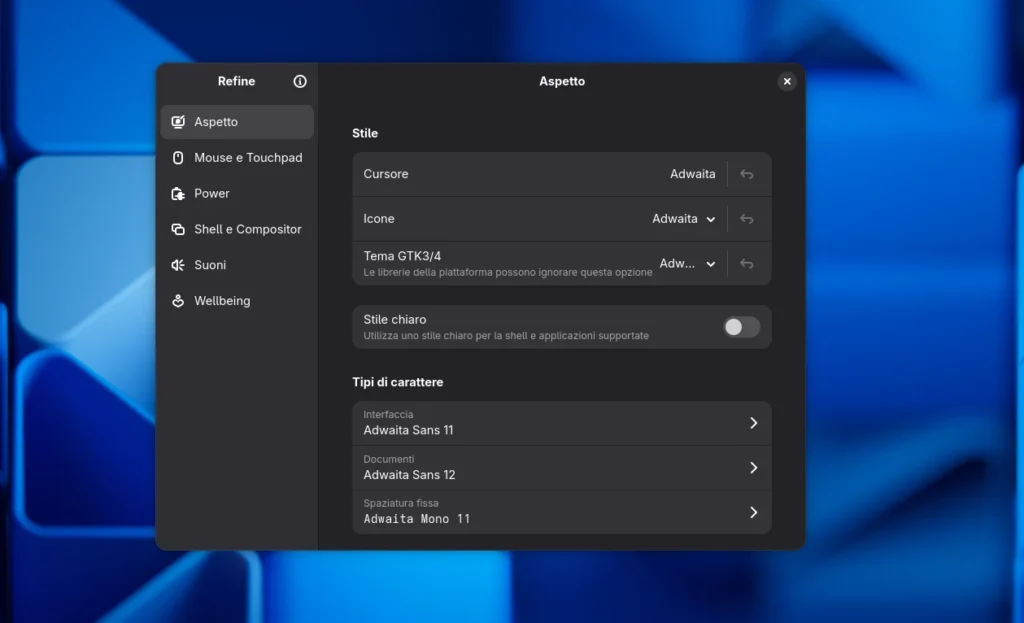Select the Aspetto sidebar icon
The width and height of the screenshot is (1024, 623).
click(x=177, y=121)
